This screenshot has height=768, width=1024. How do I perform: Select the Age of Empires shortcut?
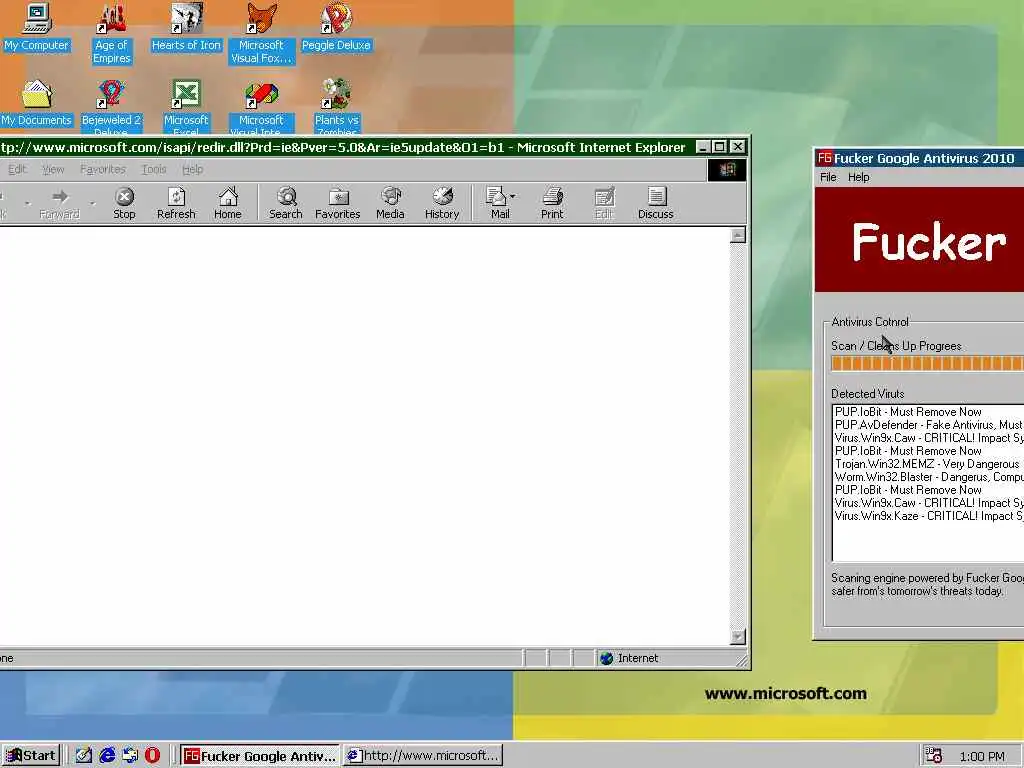[112, 34]
